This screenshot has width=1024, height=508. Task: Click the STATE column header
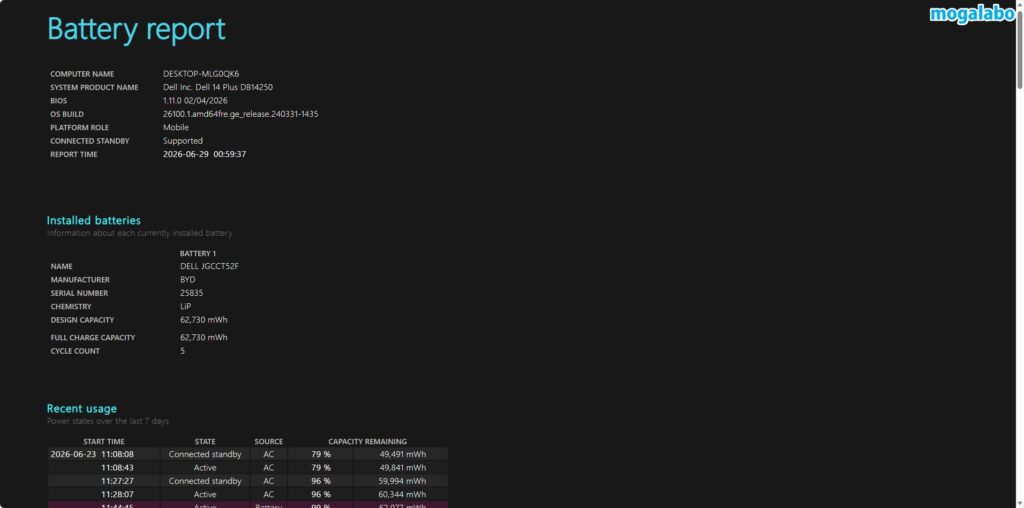[x=204, y=441]
